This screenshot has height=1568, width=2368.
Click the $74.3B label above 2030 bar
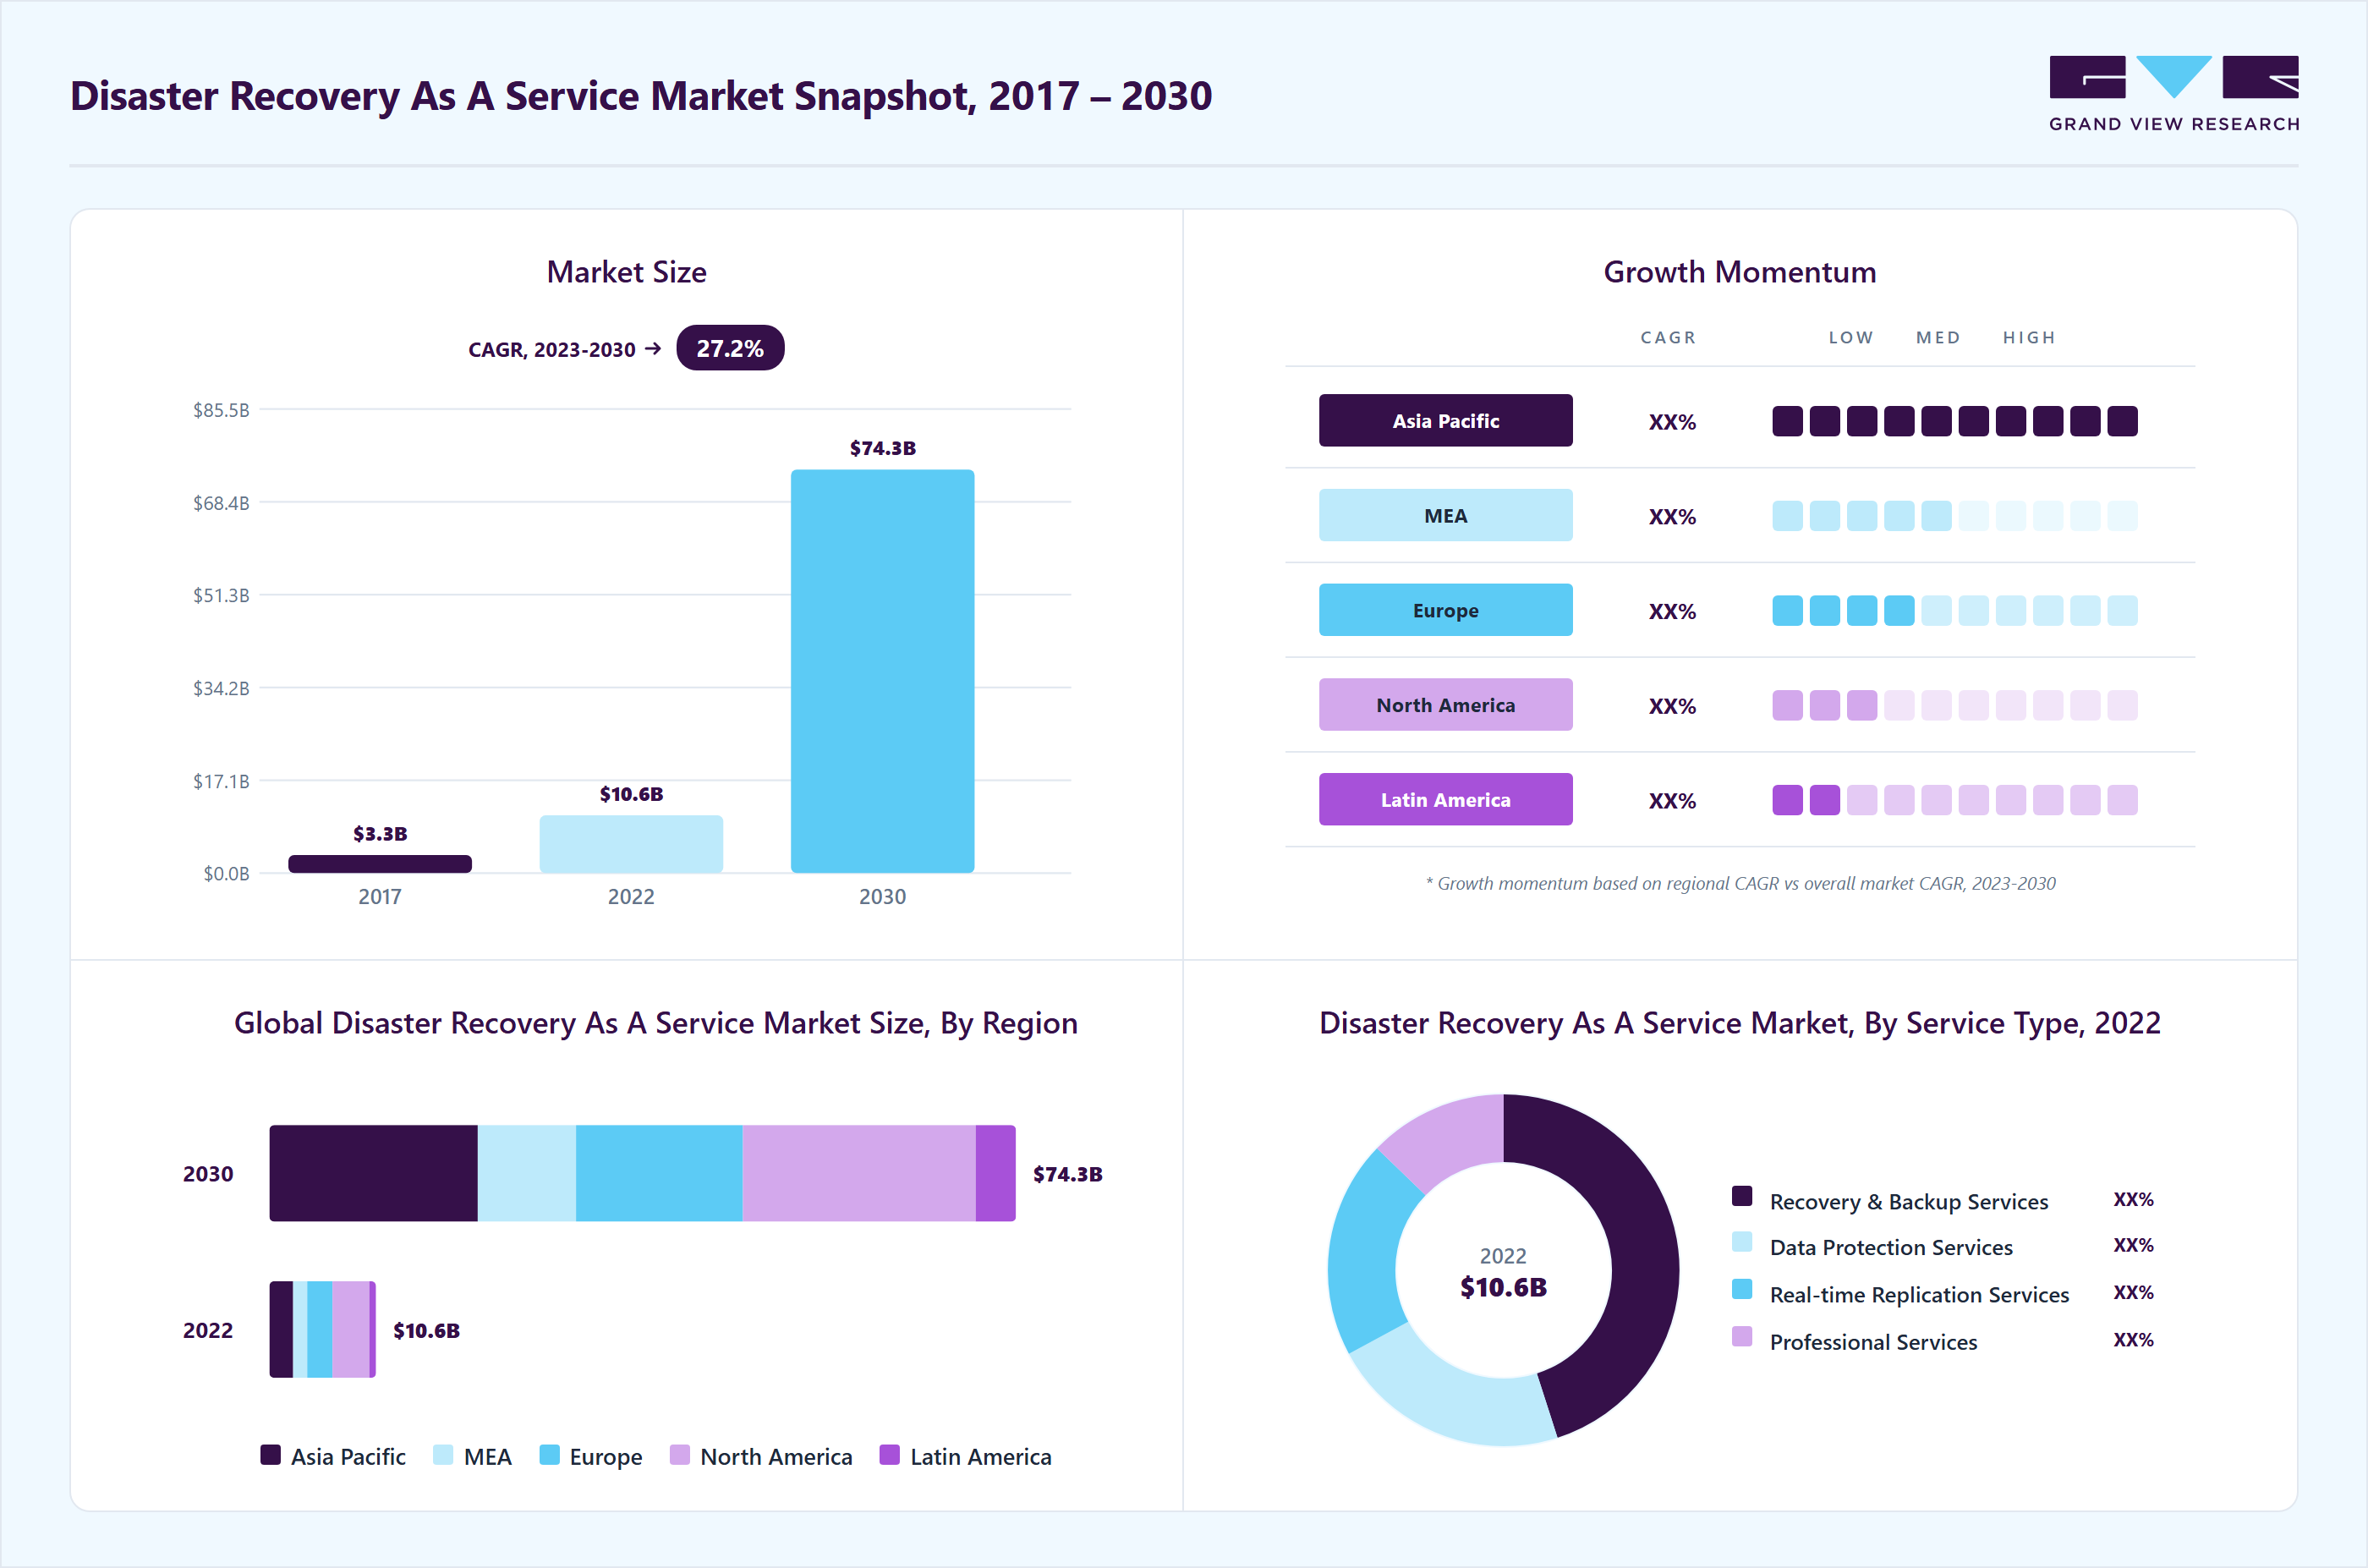tap(883, 448)
